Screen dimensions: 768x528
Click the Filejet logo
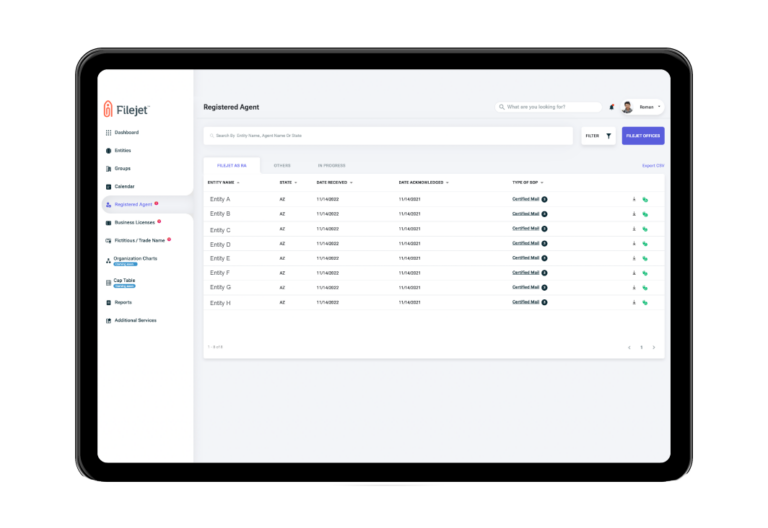pyautogui.click(x=126, y=109)
